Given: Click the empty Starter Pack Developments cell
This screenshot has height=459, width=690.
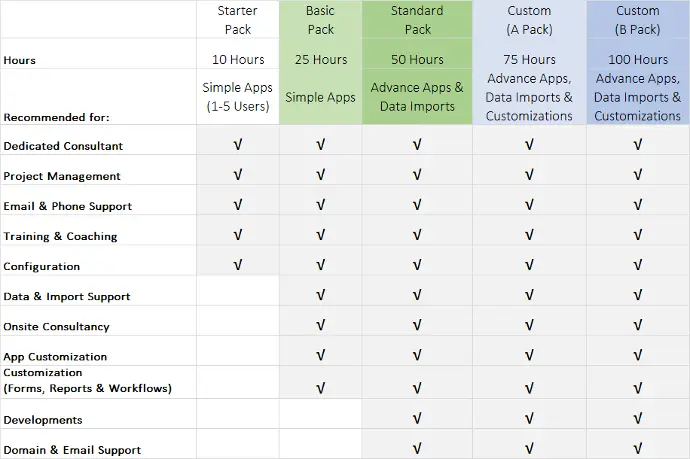Looking at the screenshot, I should click(x=238, y=414).
